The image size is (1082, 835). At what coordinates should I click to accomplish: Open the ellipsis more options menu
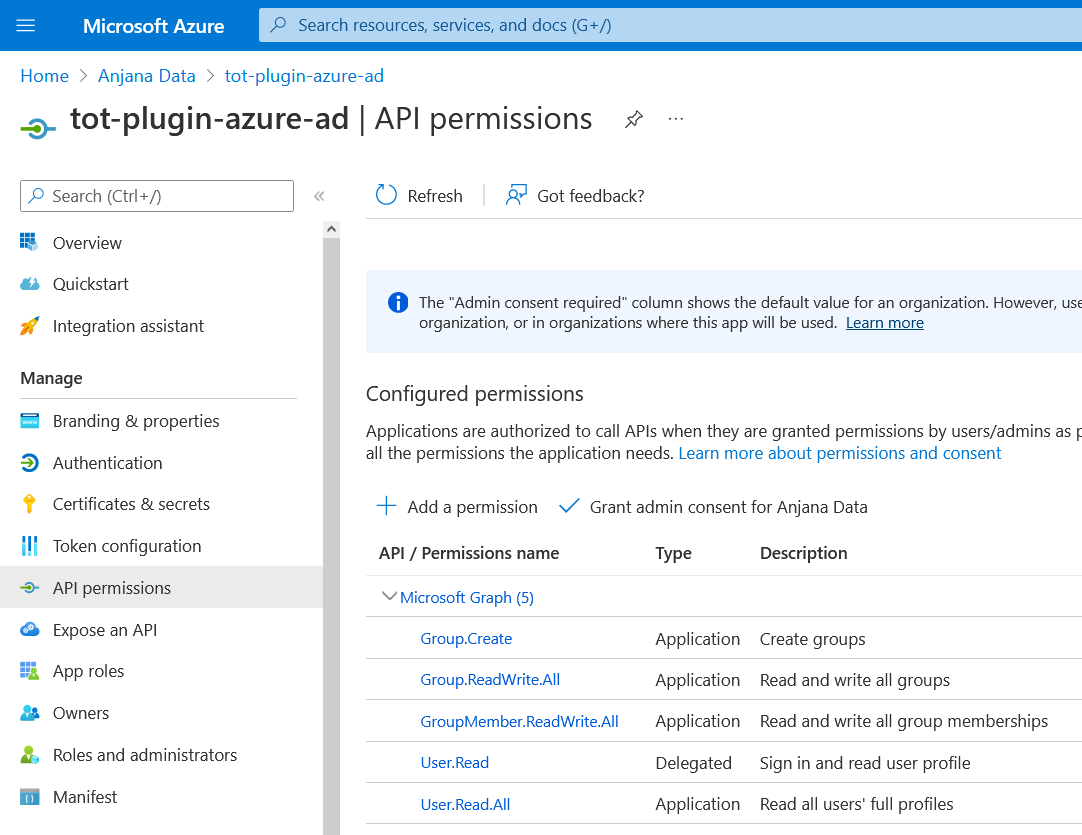click(x=676, y=119)
